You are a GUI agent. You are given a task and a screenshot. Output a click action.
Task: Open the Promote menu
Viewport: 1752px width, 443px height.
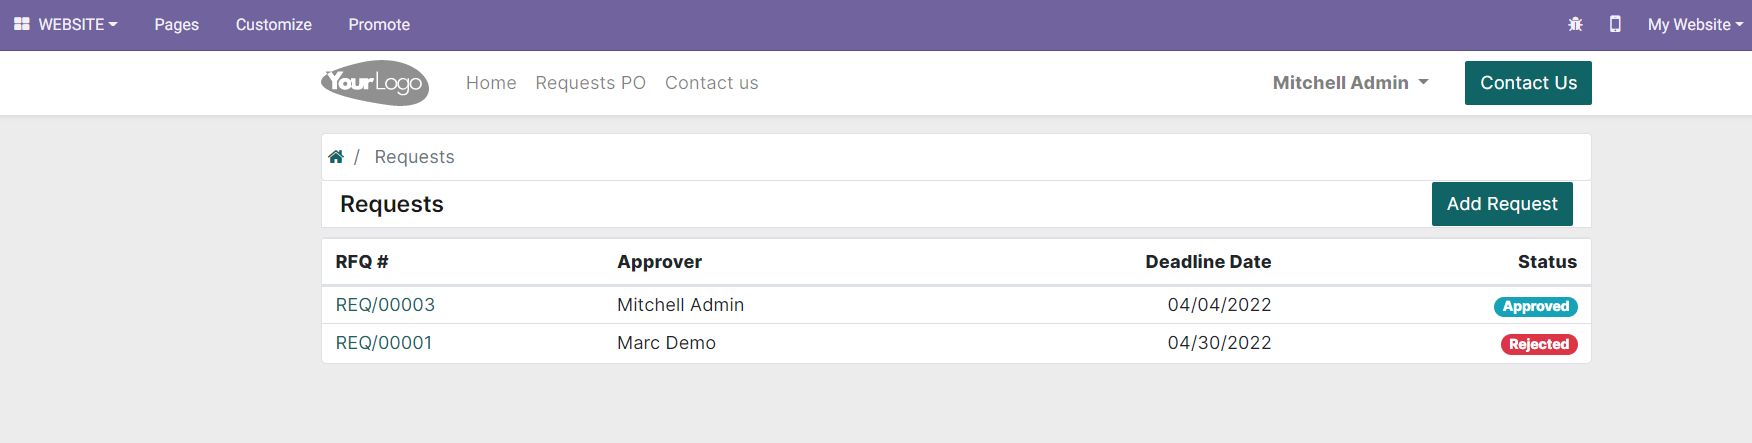379,24
